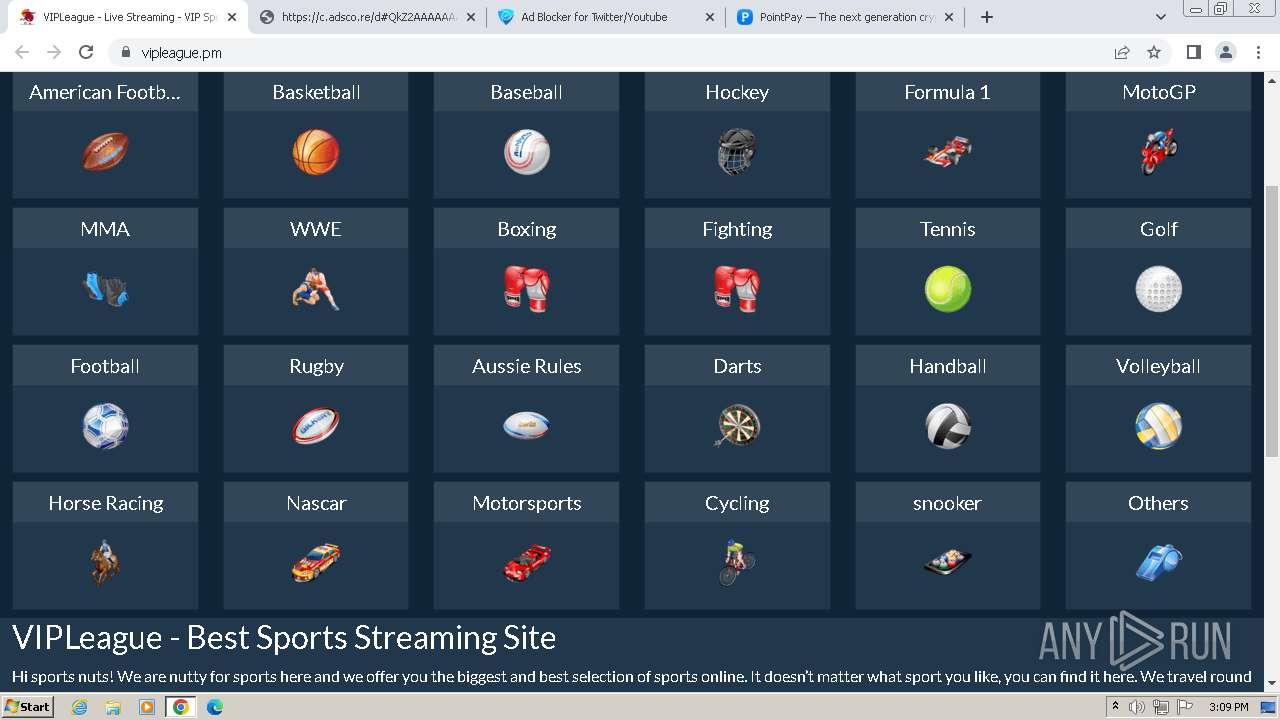This screenshot has width=1280, height=720.
Task: Launch Microsoft Edge from taskbar
Action: pos(215,707)
